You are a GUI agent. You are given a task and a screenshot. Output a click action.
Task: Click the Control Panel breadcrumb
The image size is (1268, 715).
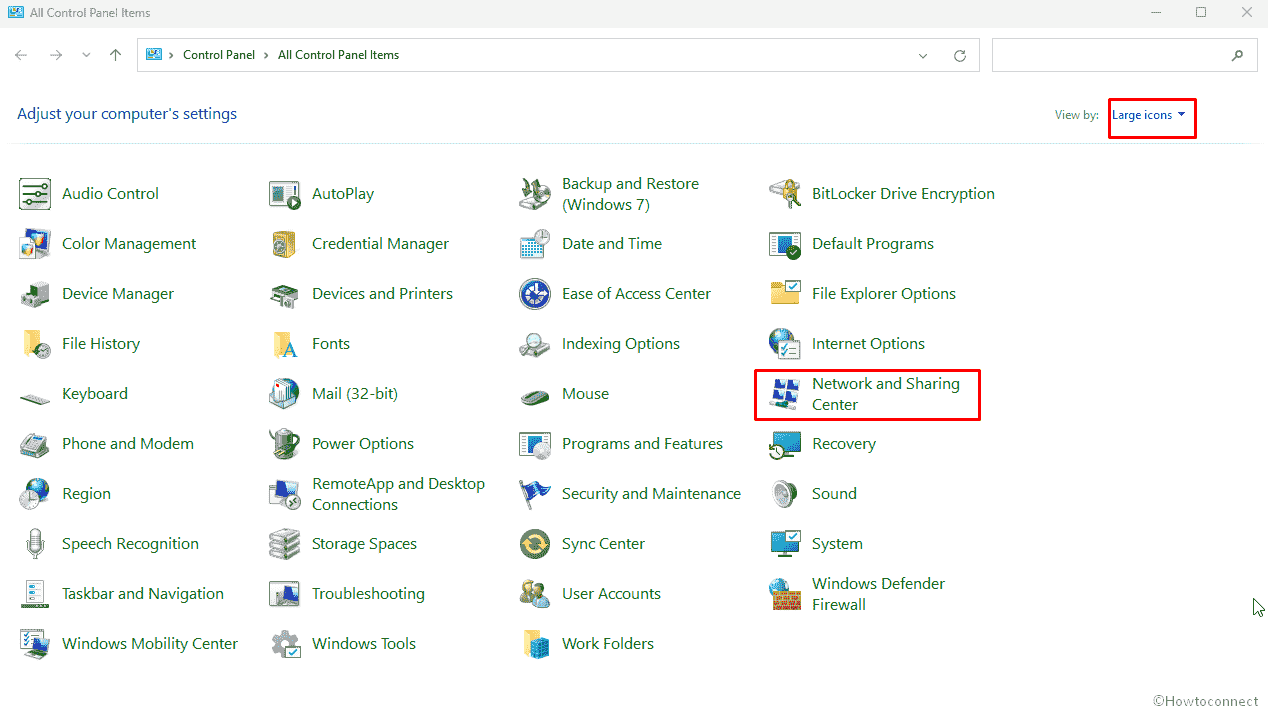pos(219,55)
